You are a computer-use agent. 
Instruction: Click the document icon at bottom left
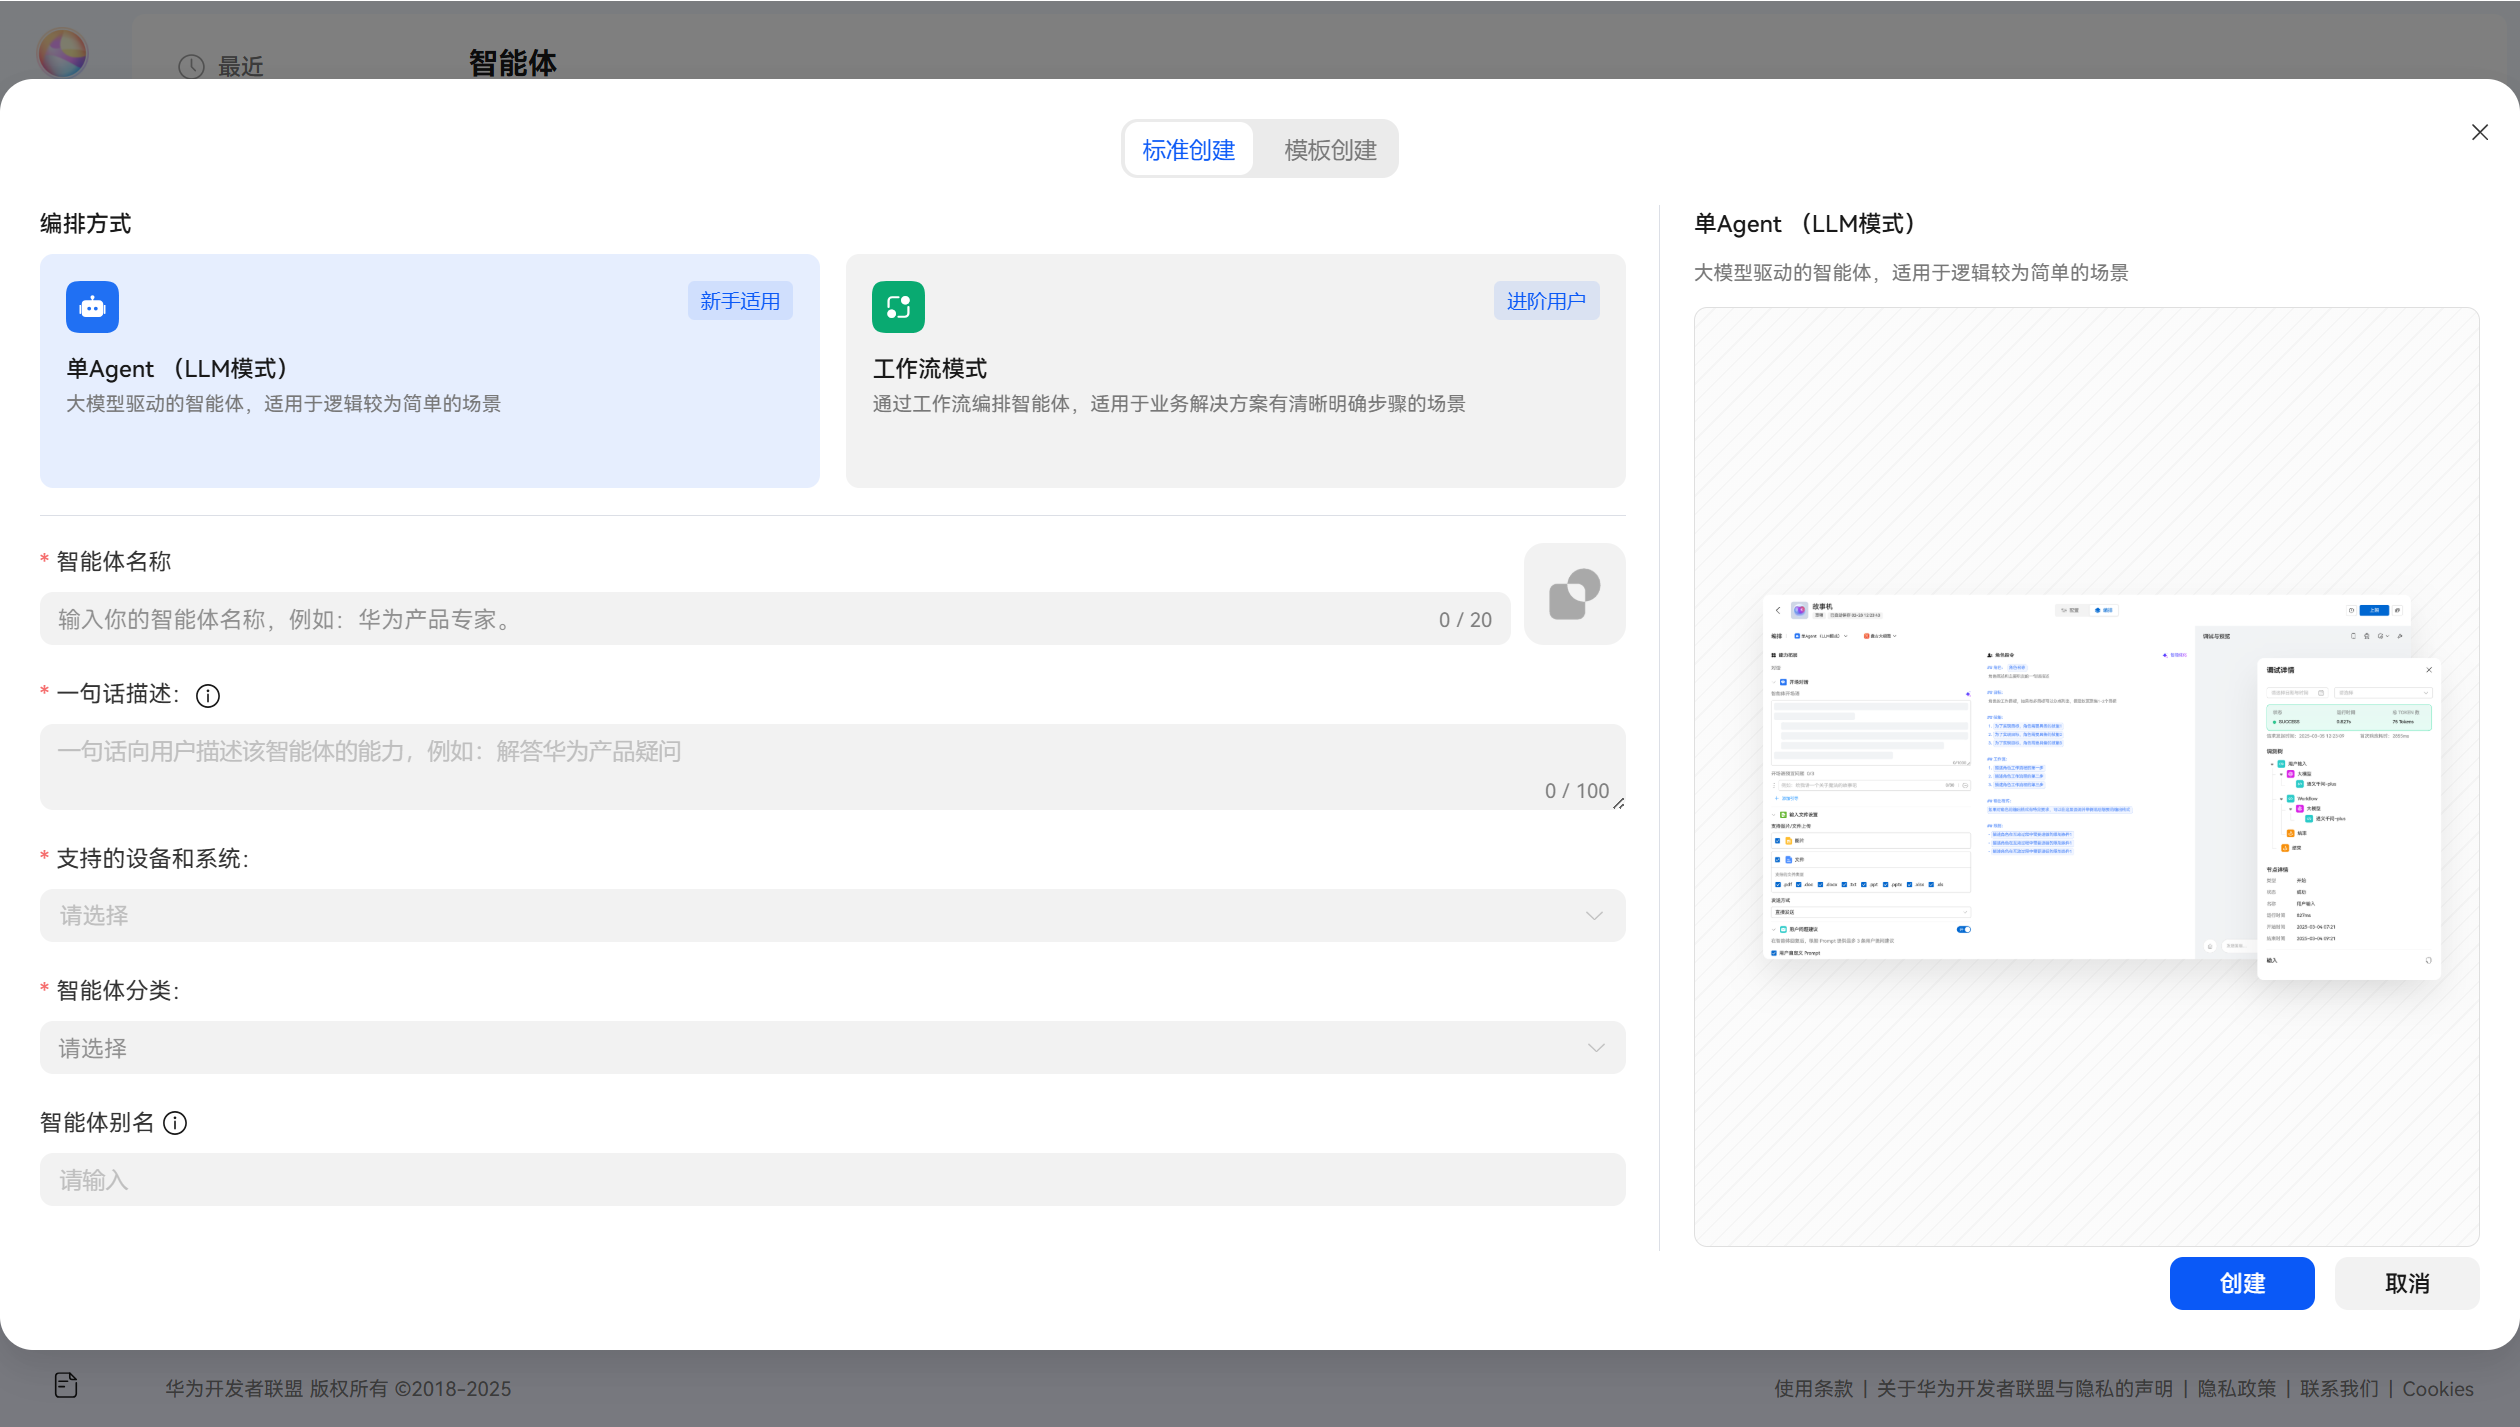pyautogui.click(x=66, y=1385)
